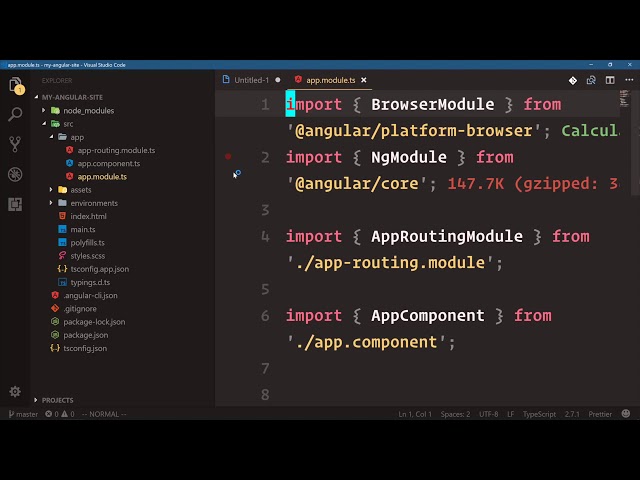Expand the assets folder arrow
The width and height of the screenshot is (640, 480).
point(51,190)
